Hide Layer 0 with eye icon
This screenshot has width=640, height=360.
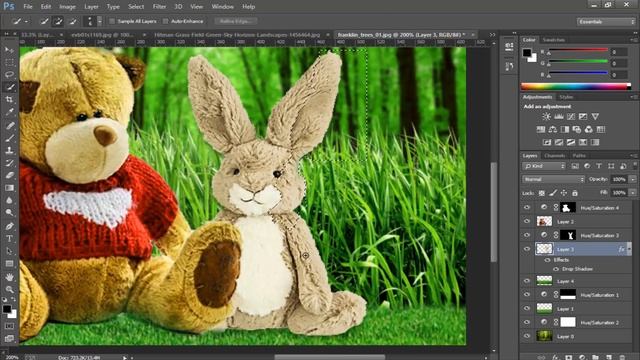coord(527,336)
